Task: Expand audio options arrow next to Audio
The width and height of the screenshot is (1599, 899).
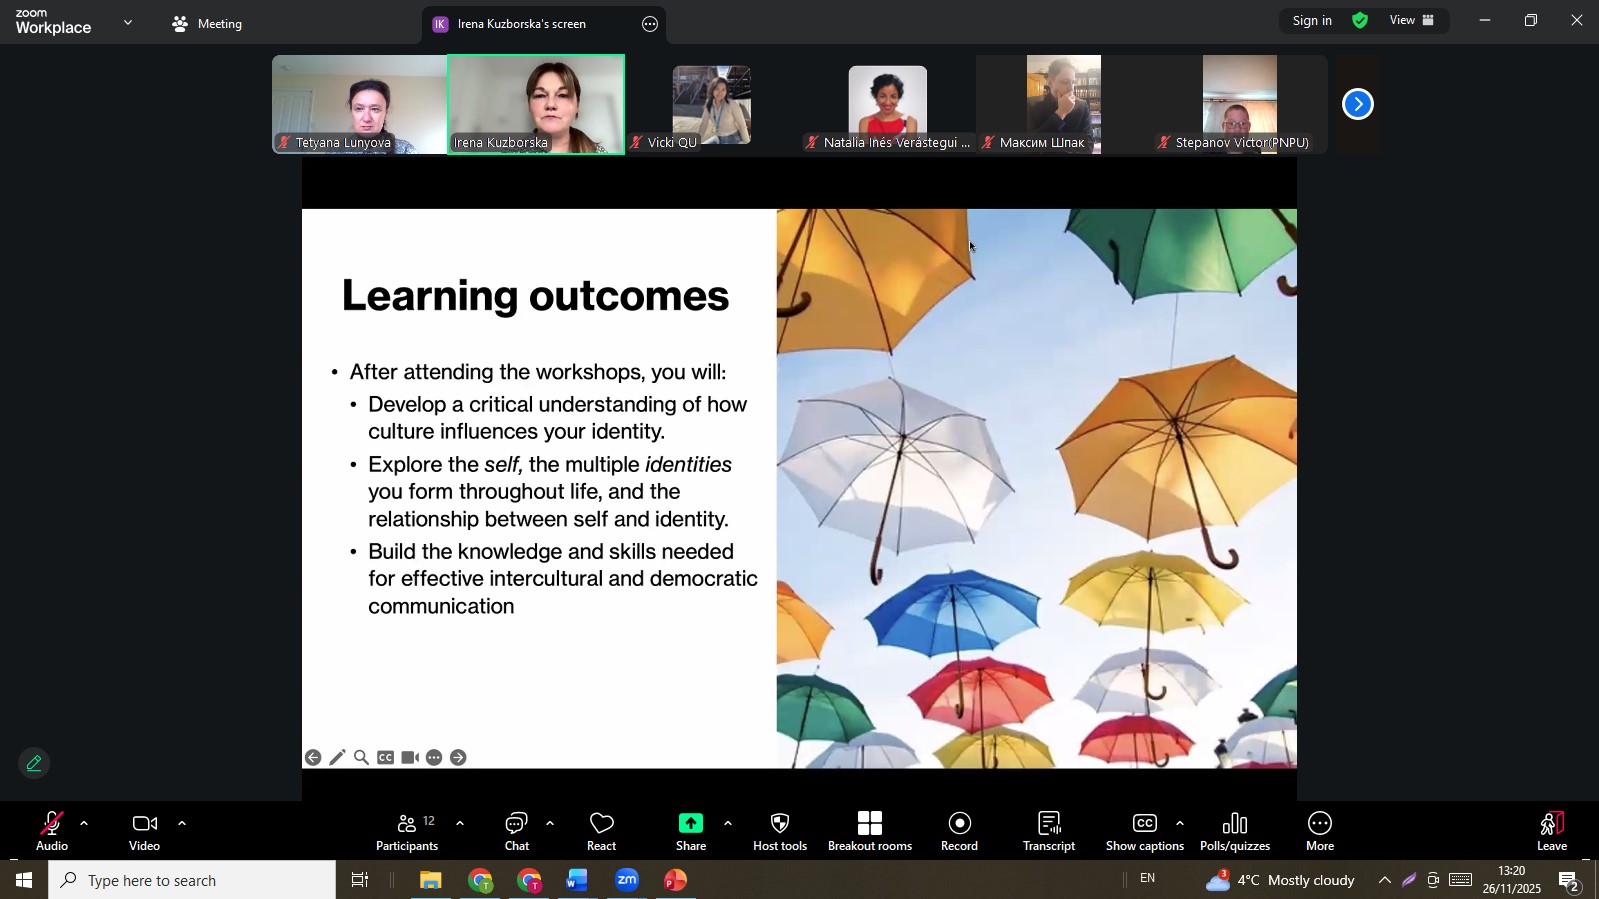Action: (84, 824)
